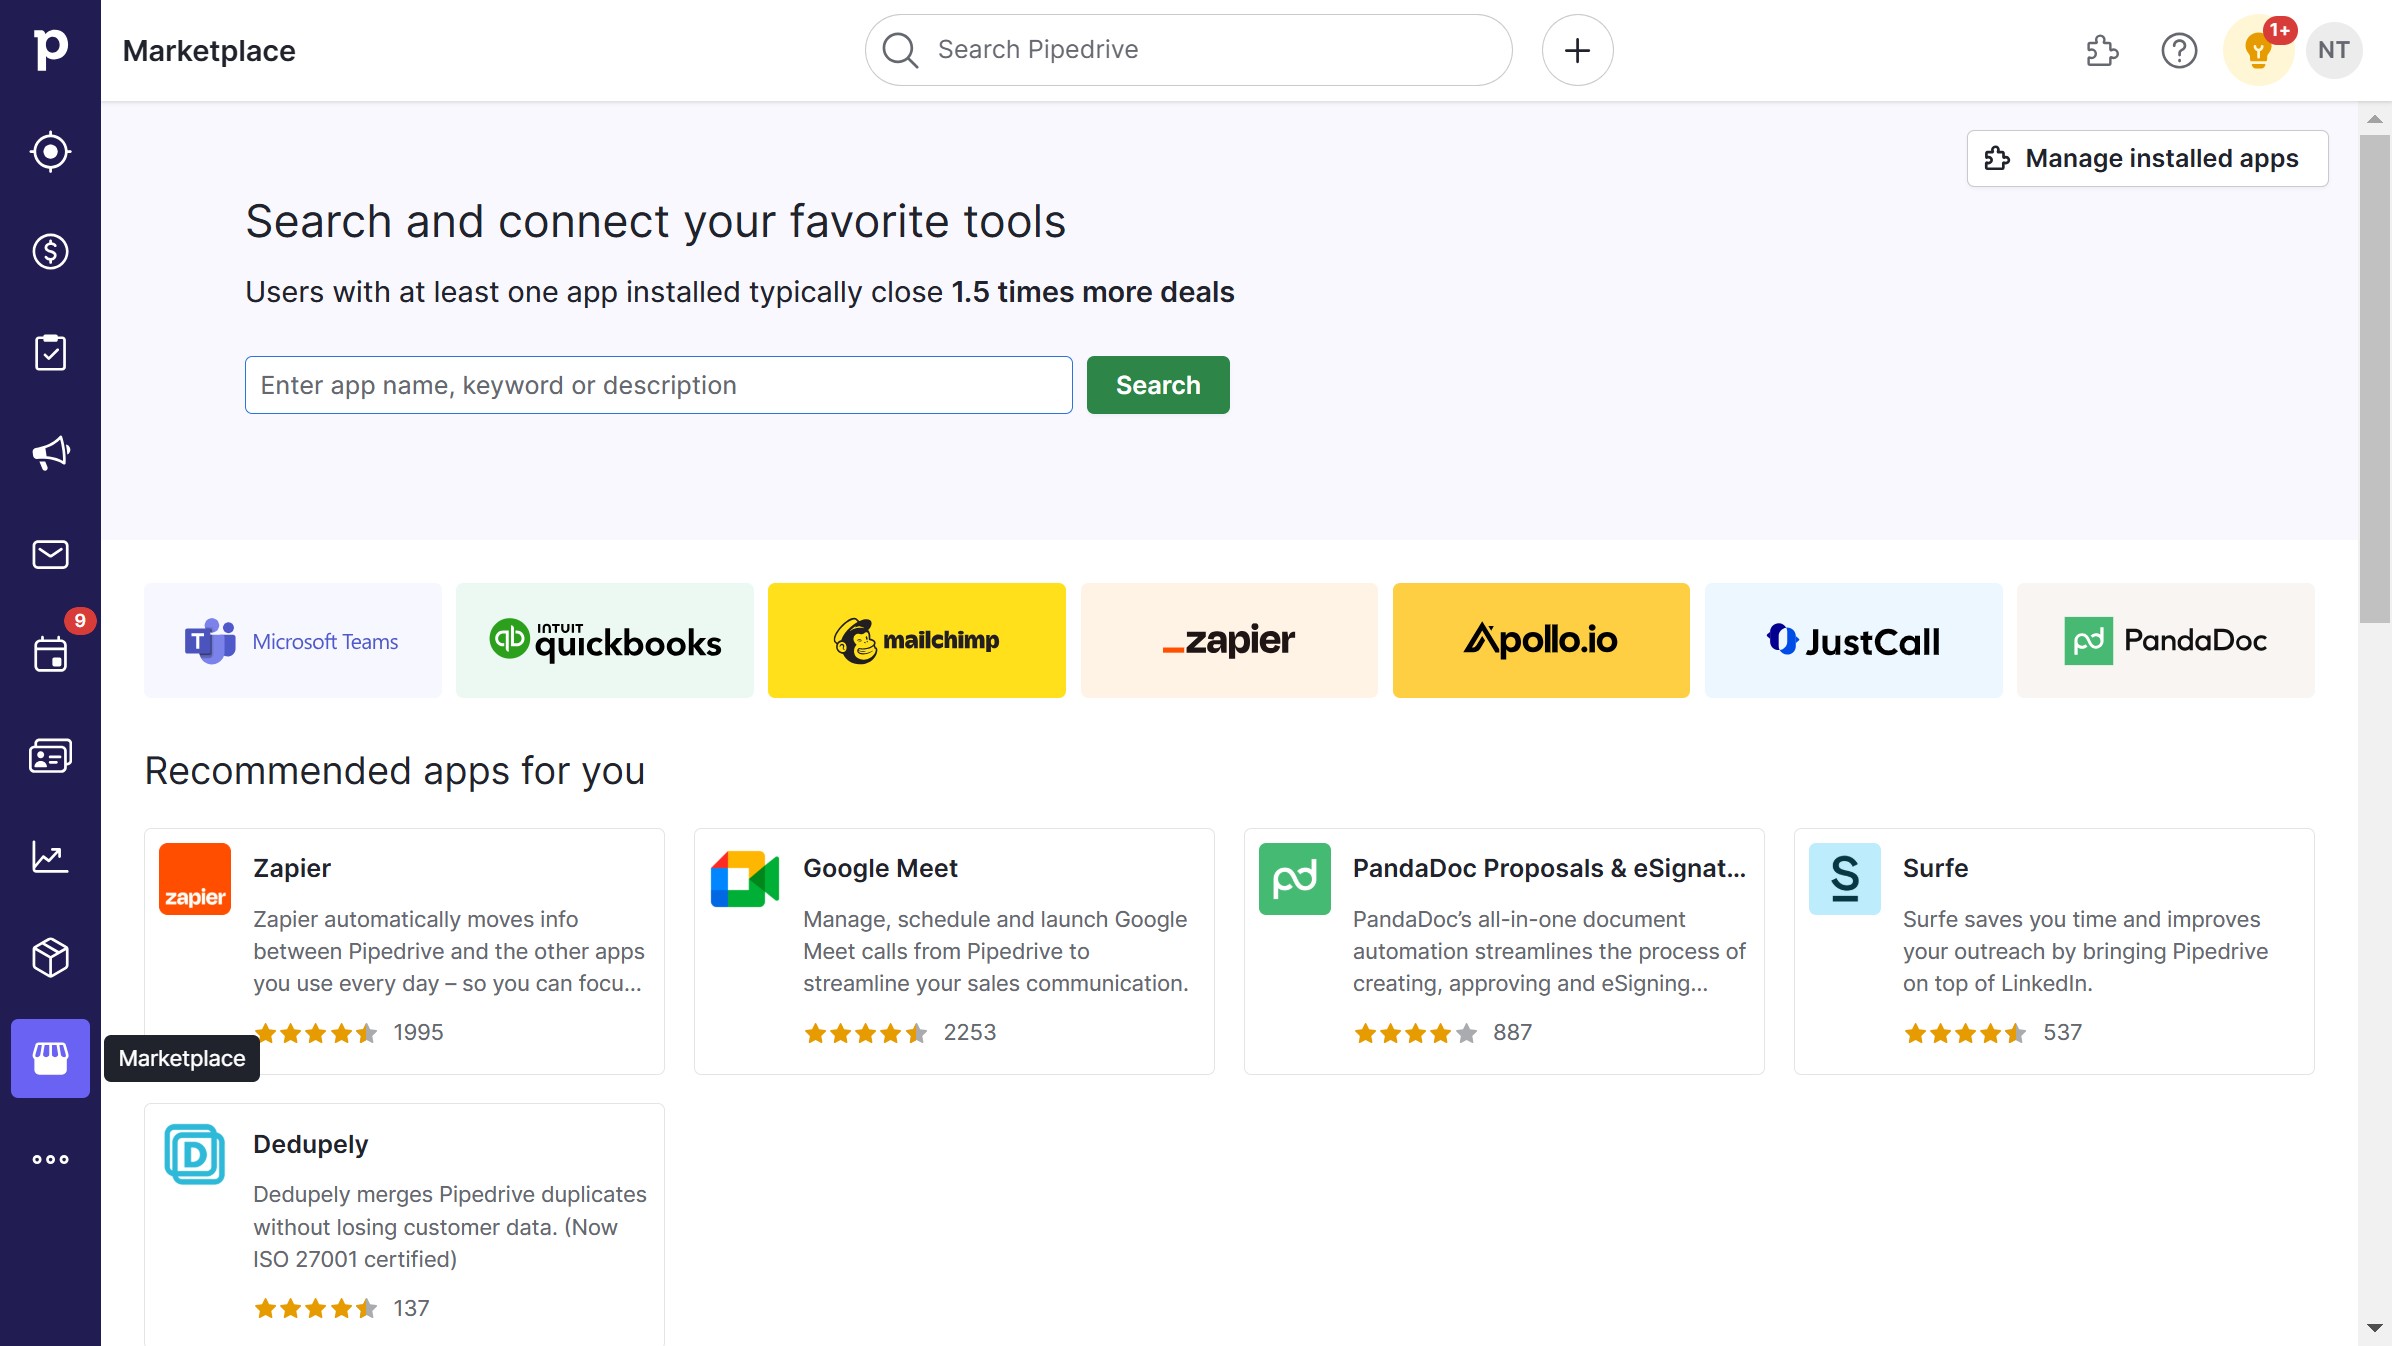The image size is (2392, 1346).
Task: Open the Contacts card icon
Action: tap(50, 756)
